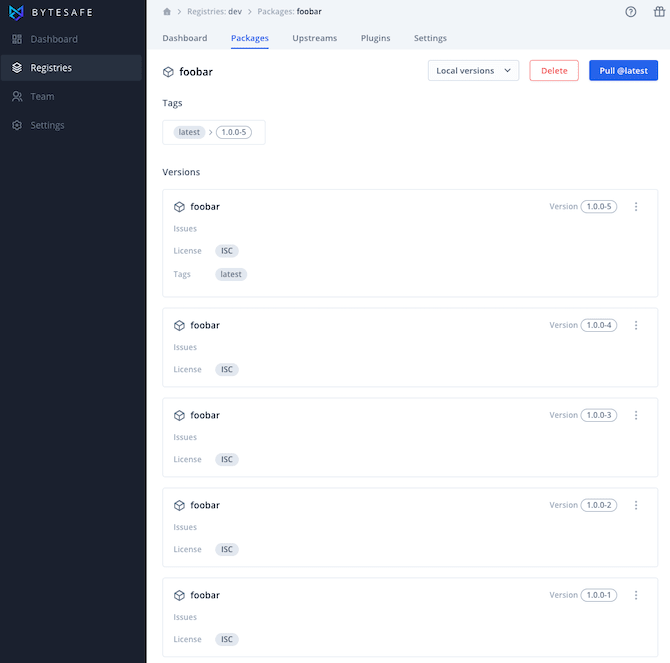The height and width of the screenshot is (663, 670).
Task: Go to home via breadcrumb house icon
Action: 167,12
